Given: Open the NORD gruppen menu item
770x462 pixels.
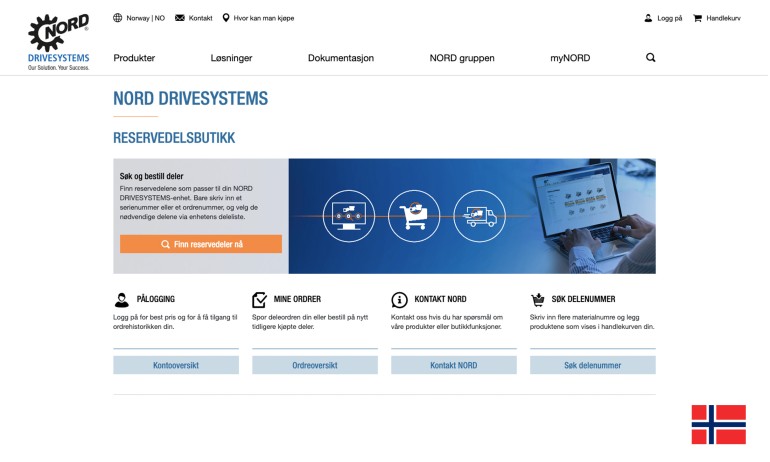Looking at the screenshot, I should [461, 58].
